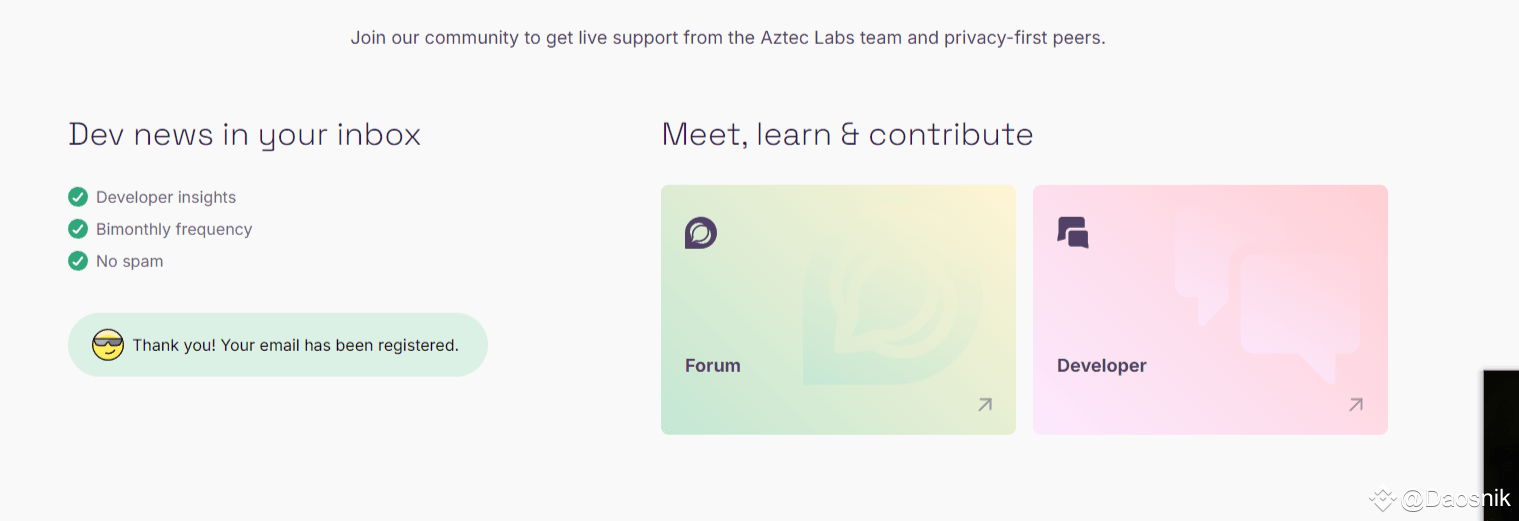Image resolution: width=1519 pixels, height=521 pixels.
Task: Click the sunglasses emoji in the confirmation banner
Action: (108, 345)
